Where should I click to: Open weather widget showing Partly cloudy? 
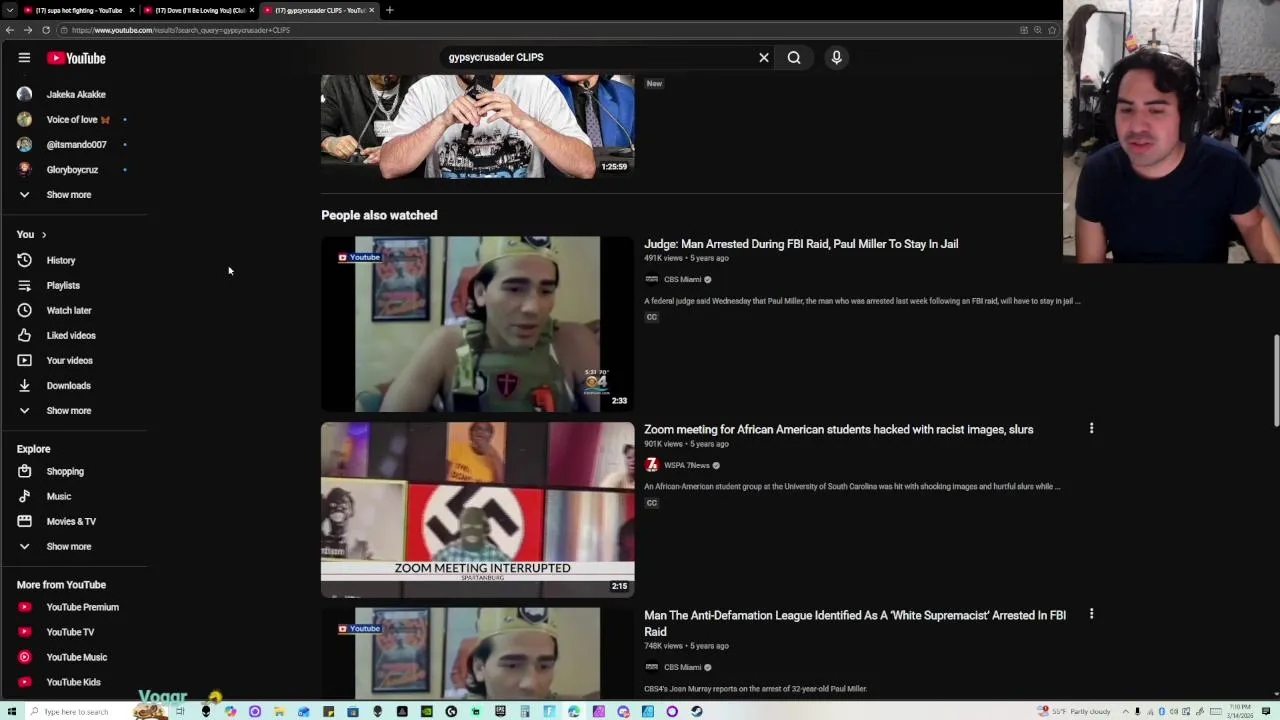1076,711
